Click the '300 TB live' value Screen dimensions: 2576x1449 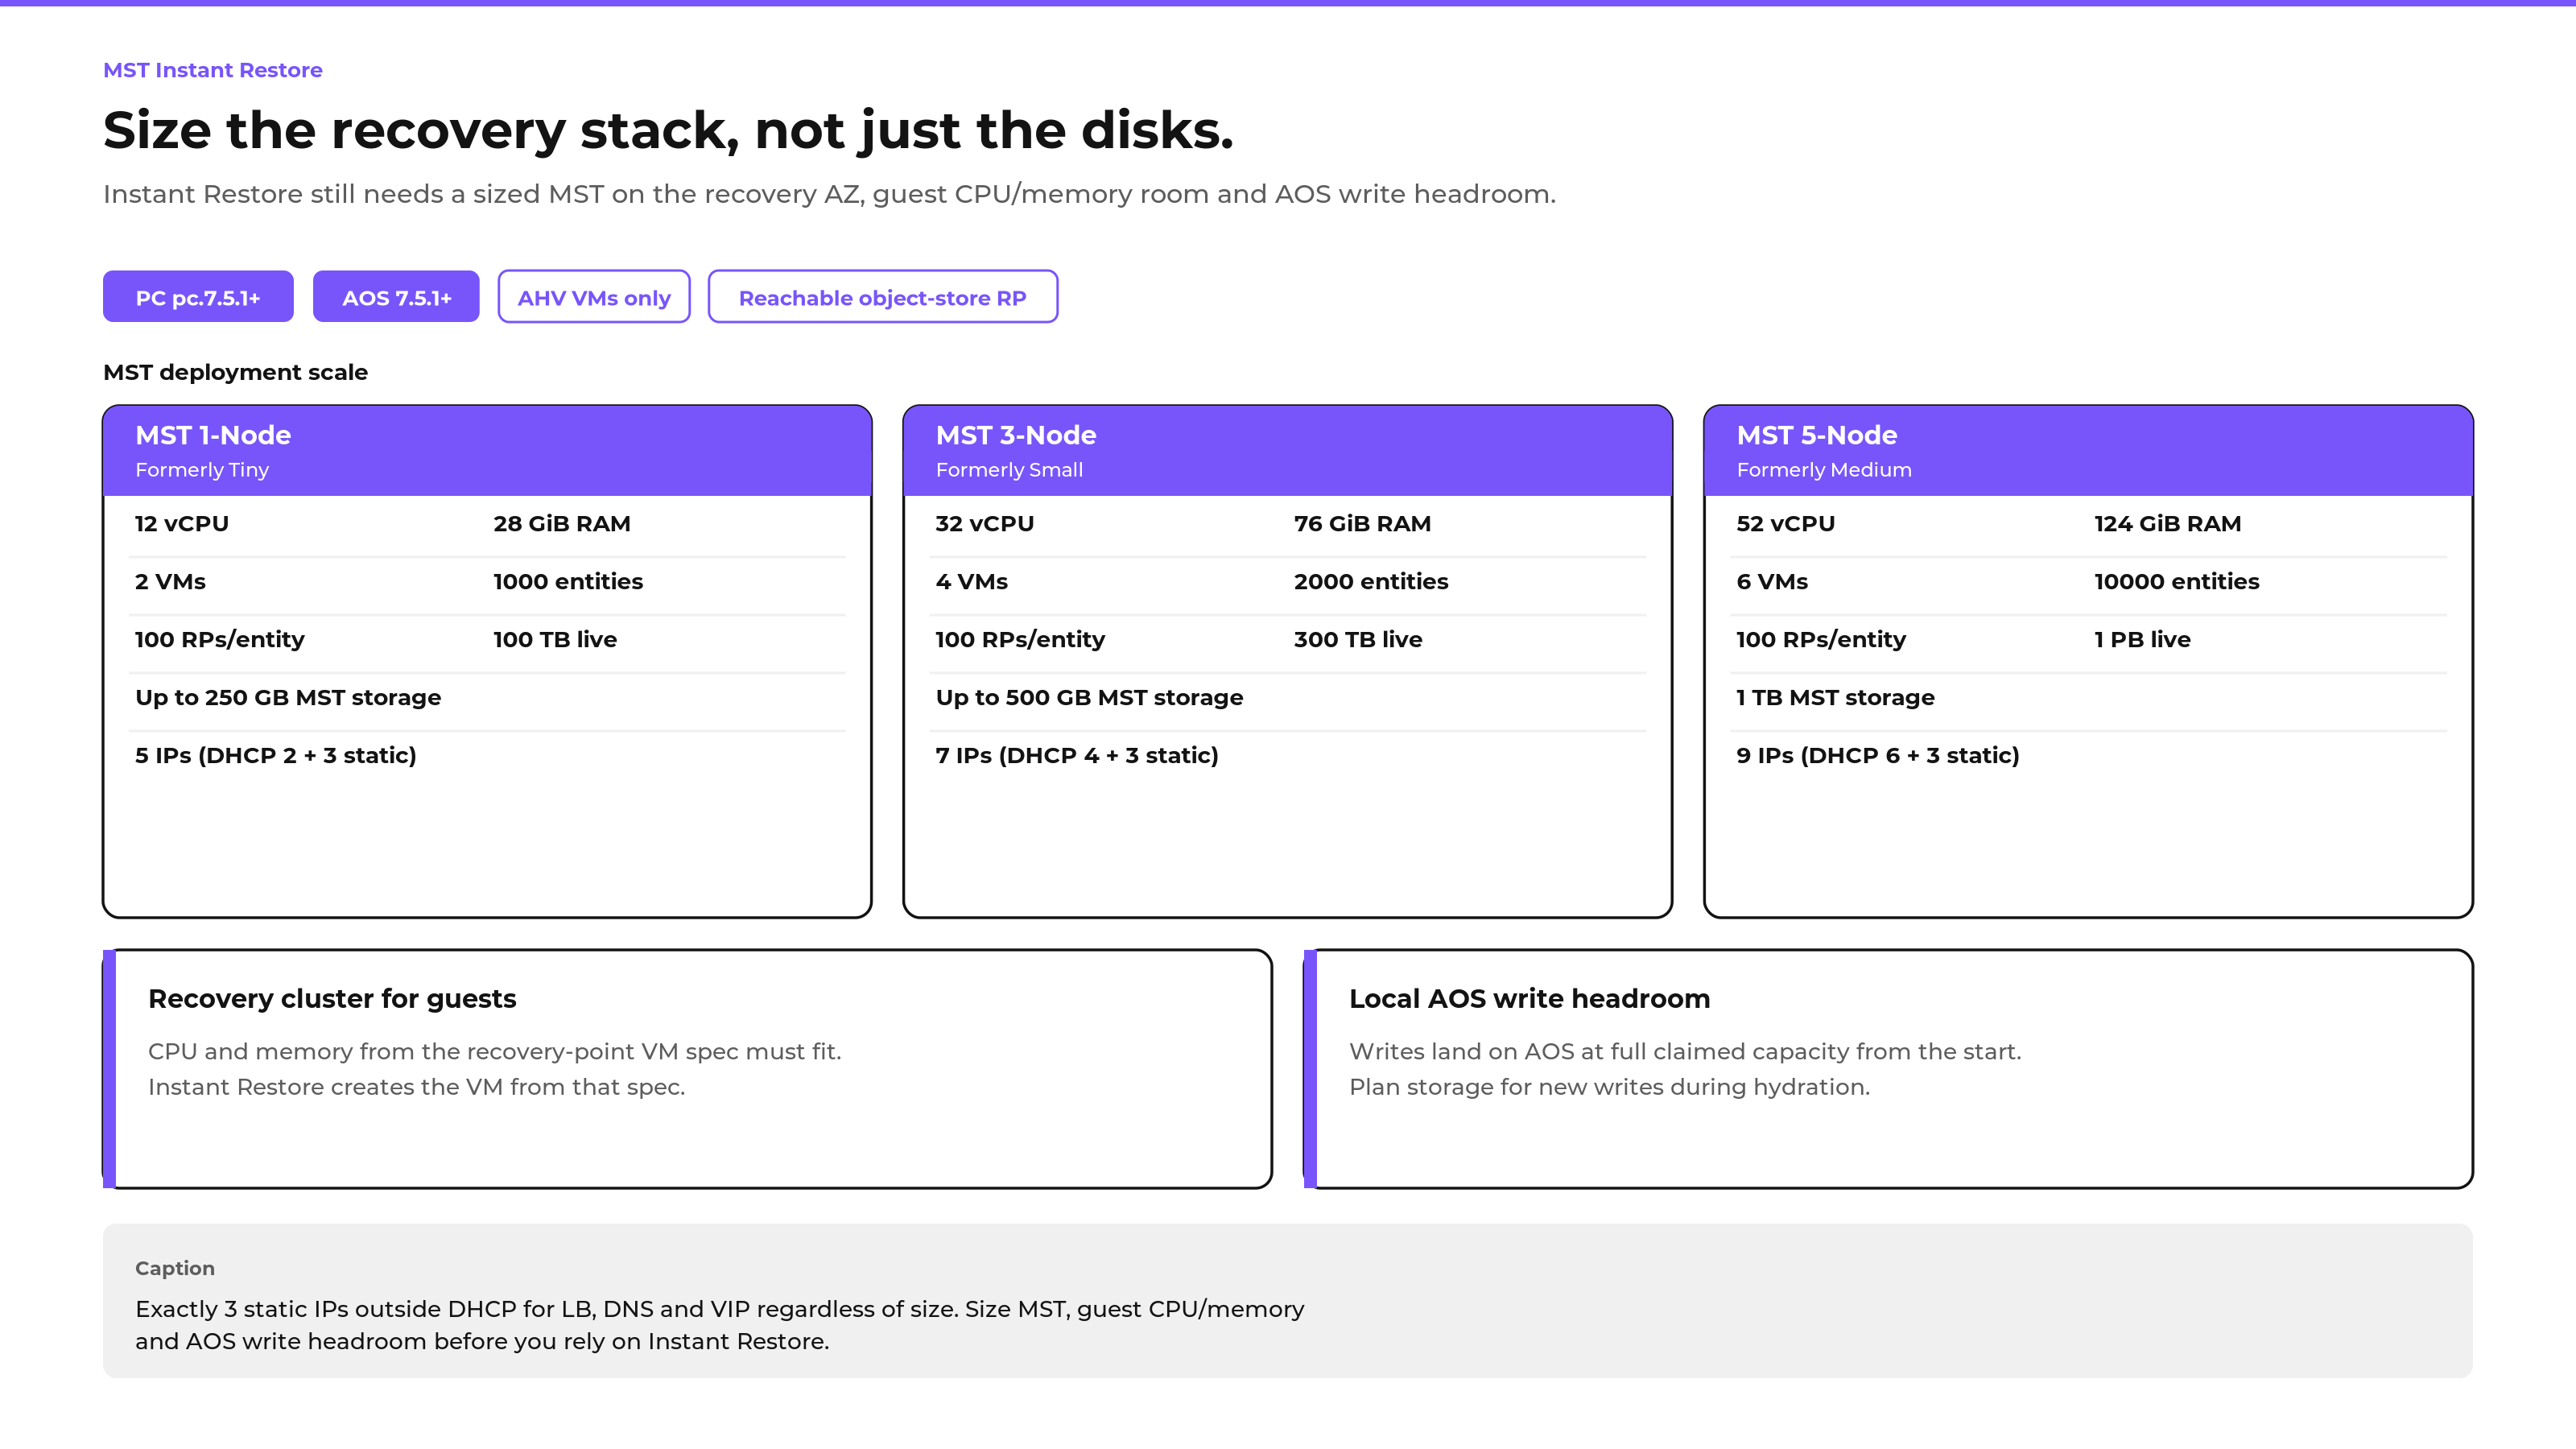tap(1358, 640)
